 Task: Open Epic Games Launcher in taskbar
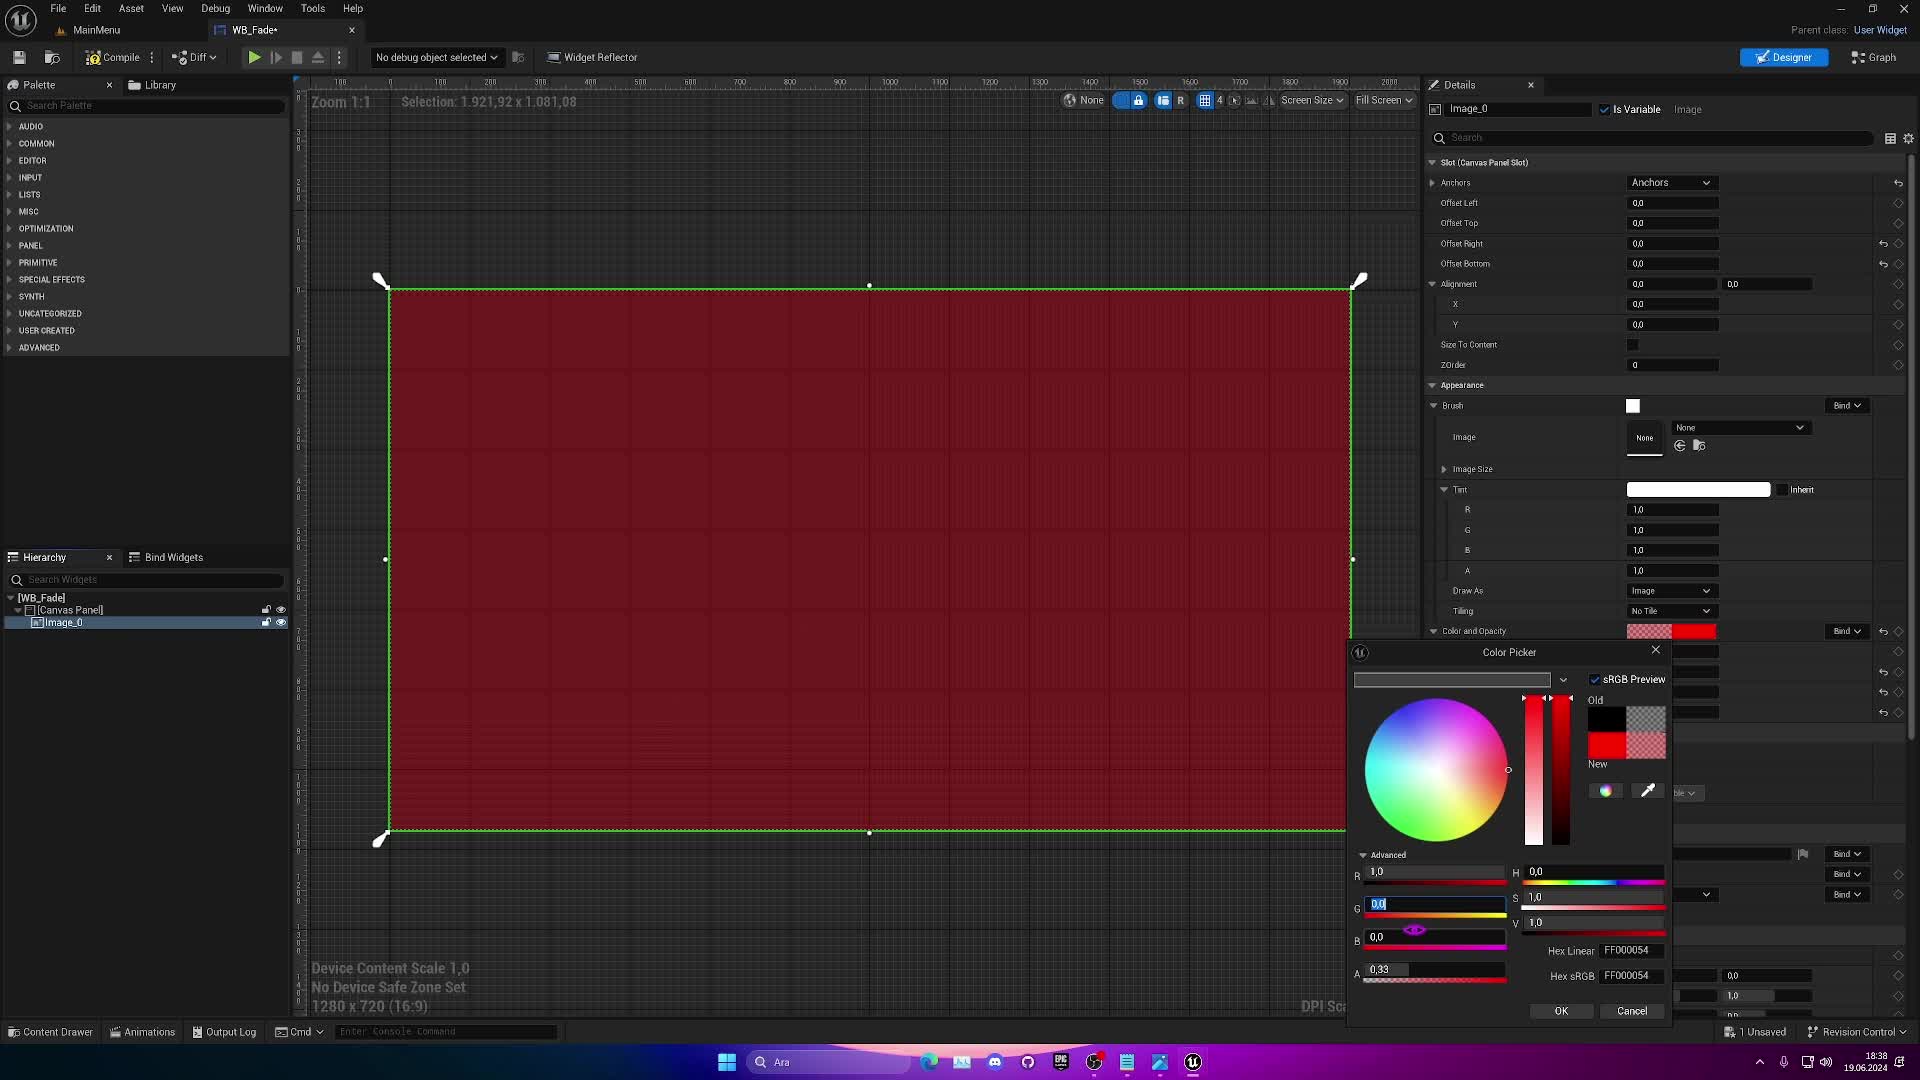[1061, 1062]
